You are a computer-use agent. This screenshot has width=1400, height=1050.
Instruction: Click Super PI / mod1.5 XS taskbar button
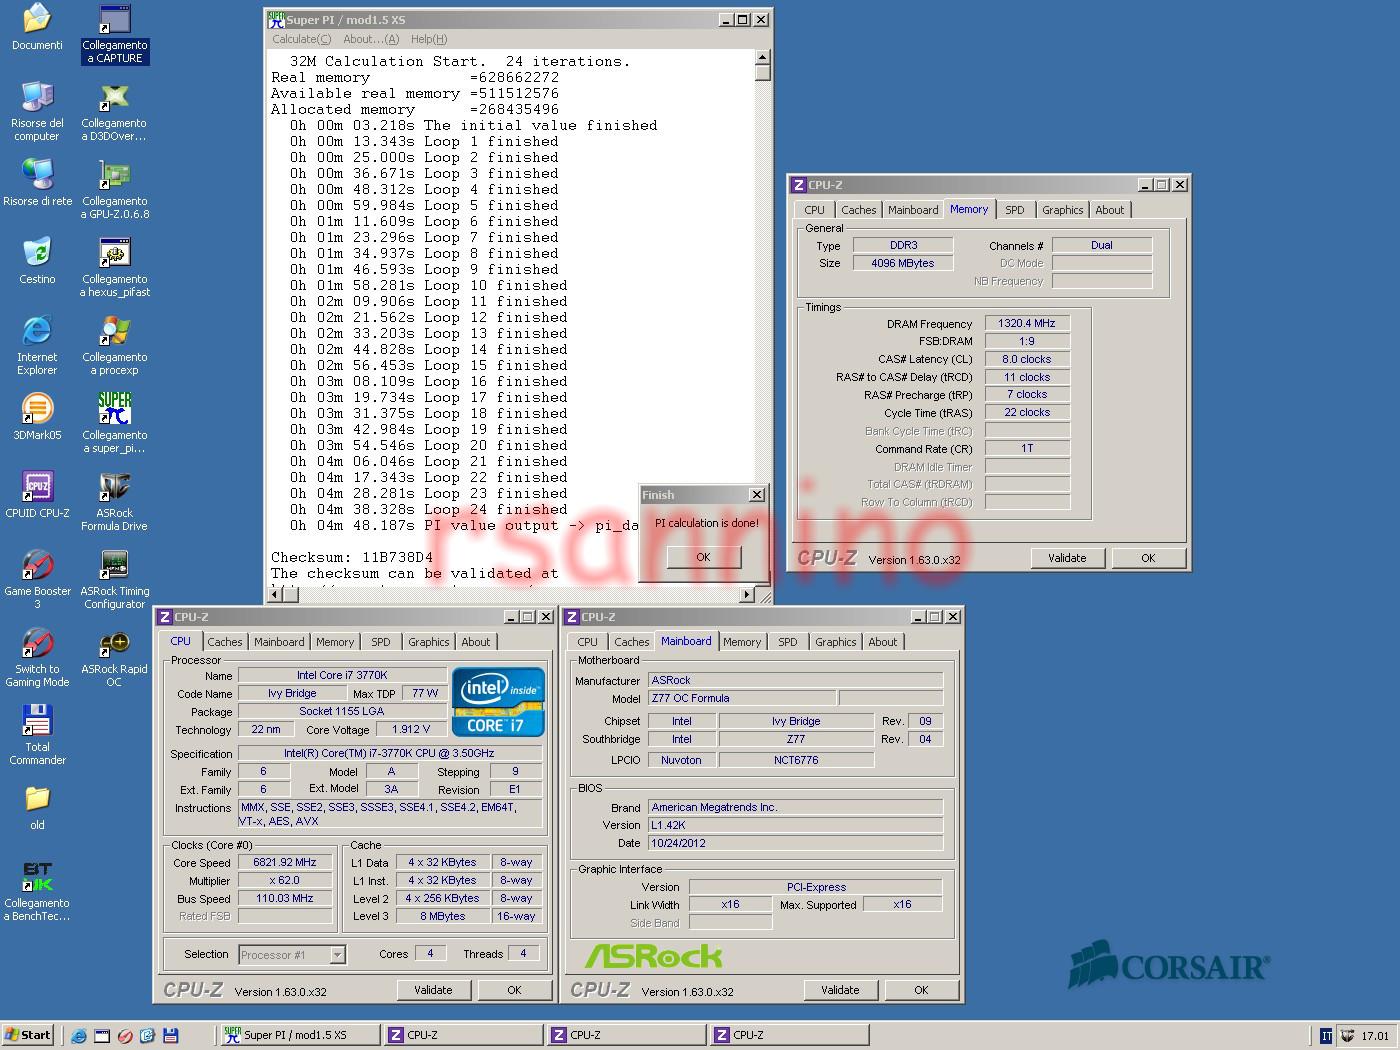click(300, 1035)
